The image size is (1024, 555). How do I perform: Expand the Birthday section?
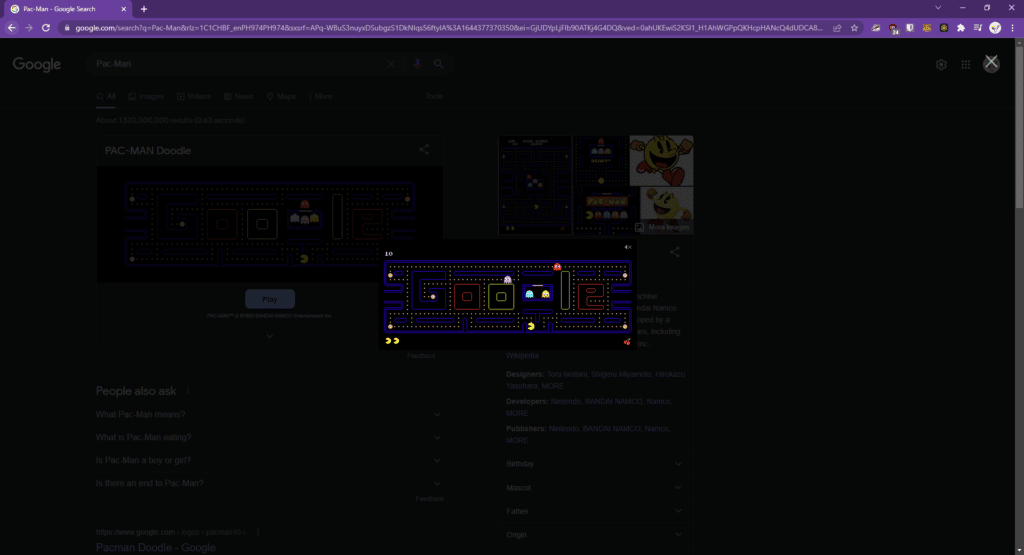(x=594, y=464)
